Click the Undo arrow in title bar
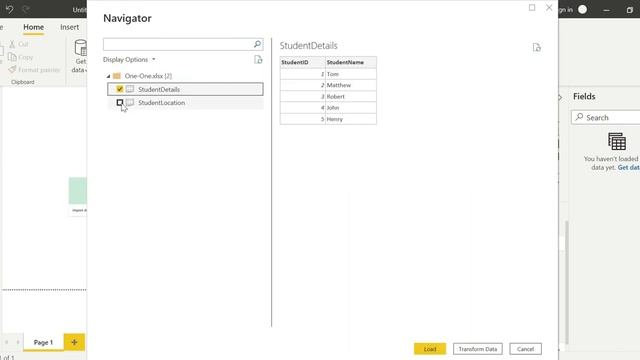 [9, 9]
